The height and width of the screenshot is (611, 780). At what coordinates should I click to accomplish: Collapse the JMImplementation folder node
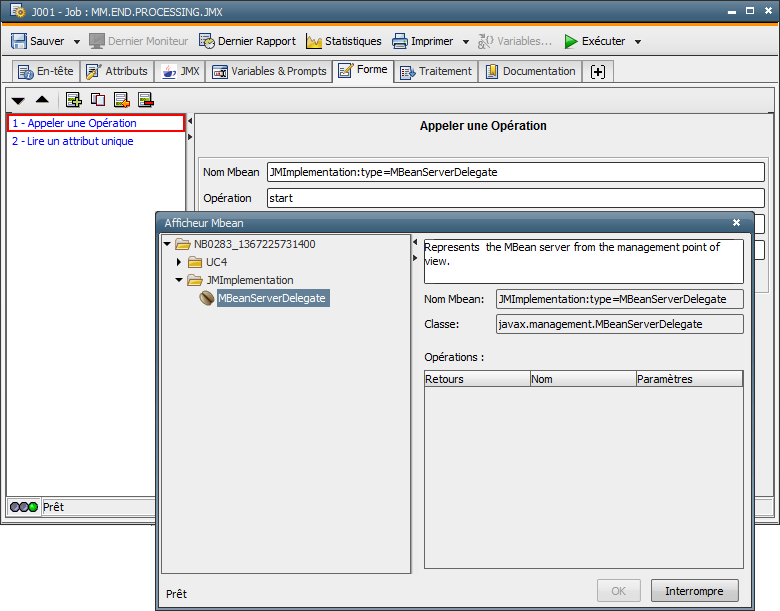click(181, 280)
